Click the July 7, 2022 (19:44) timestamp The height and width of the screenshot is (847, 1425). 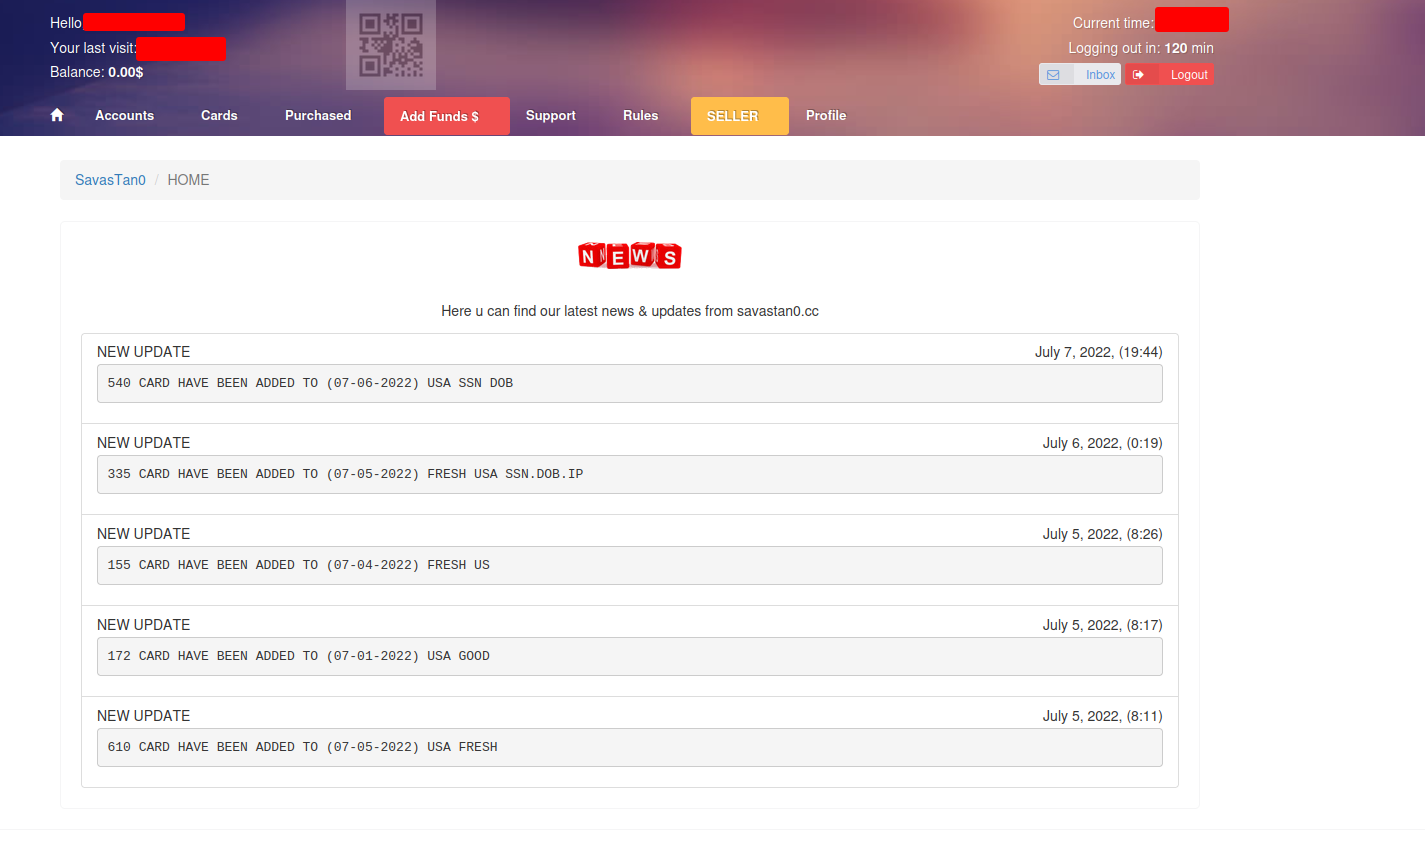tap(1099, 352)
